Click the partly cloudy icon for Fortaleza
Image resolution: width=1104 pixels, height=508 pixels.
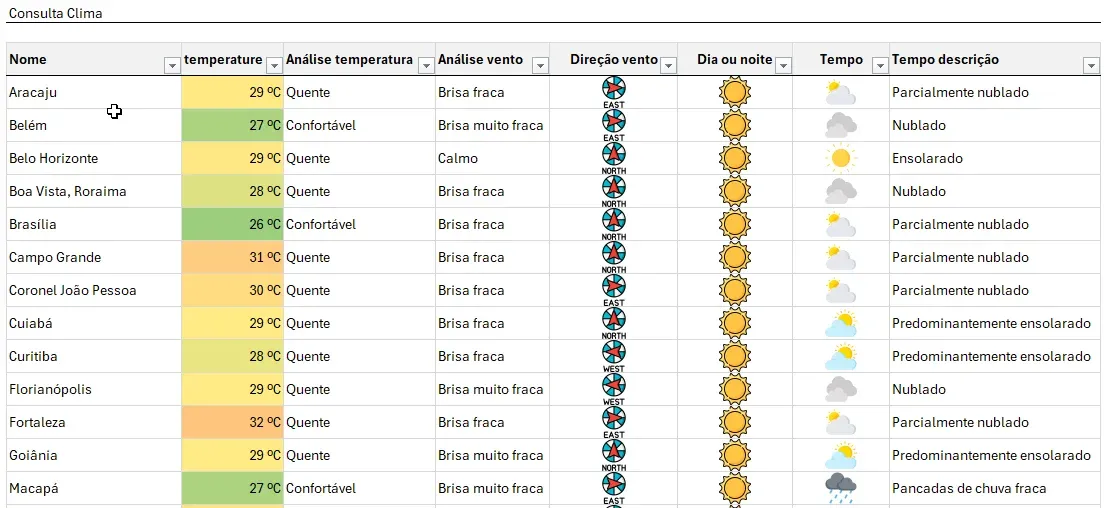[841, 423]
